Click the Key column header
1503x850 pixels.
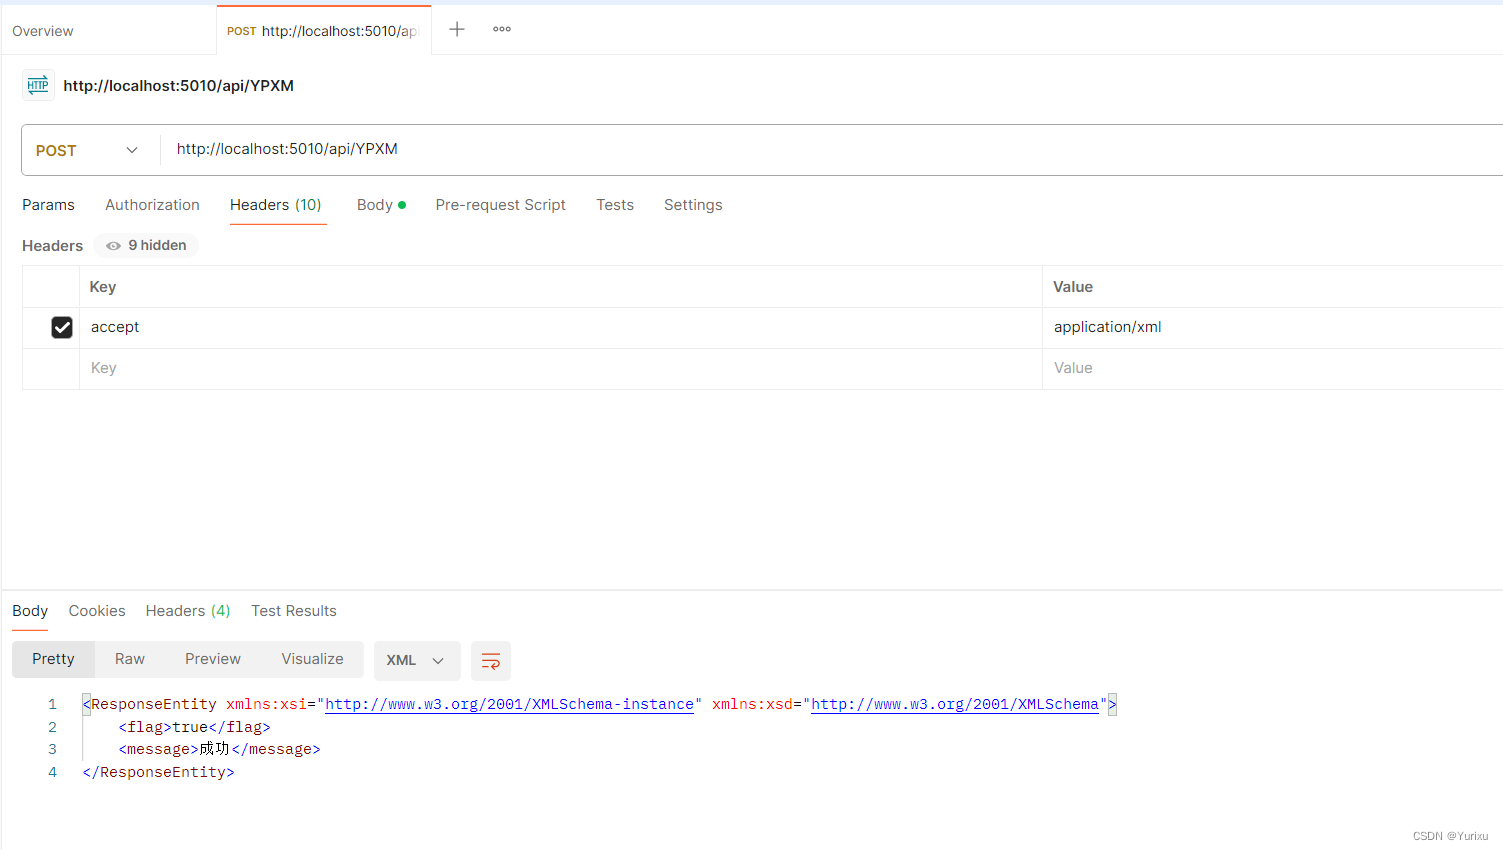pyautogui.click(x=103, y=287)
